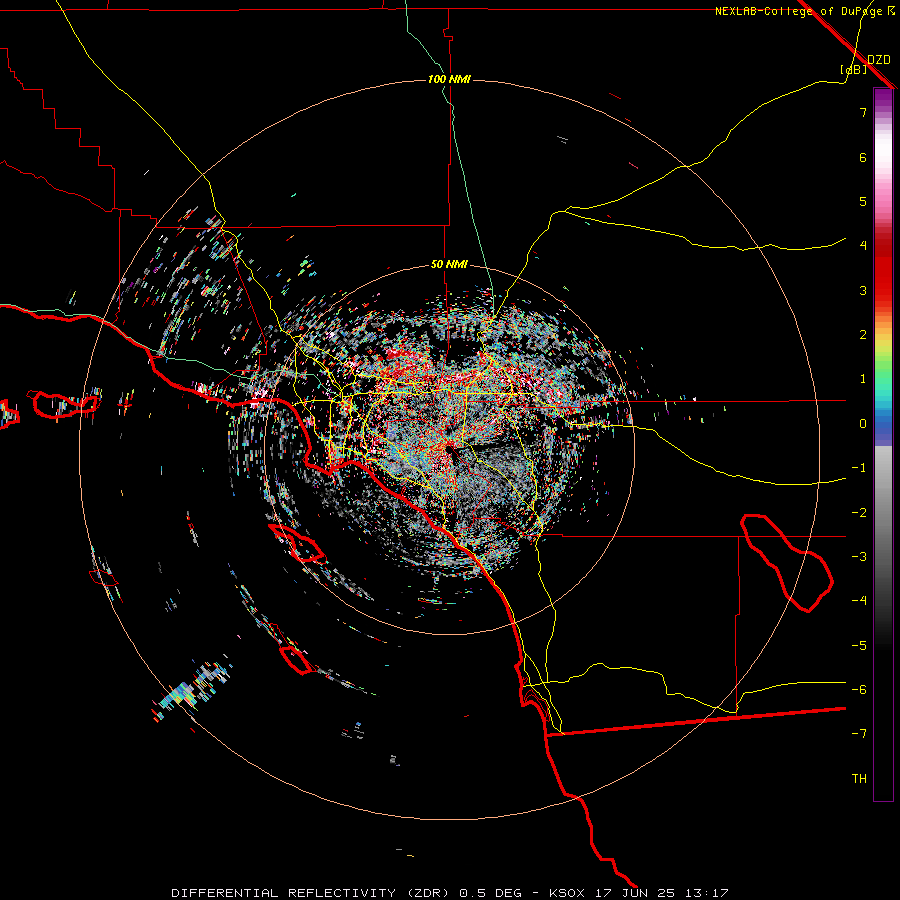Screen dimensions: 900x900
Task: Click the 3 dB tick on color scale
Action: [x=863, y=290]
